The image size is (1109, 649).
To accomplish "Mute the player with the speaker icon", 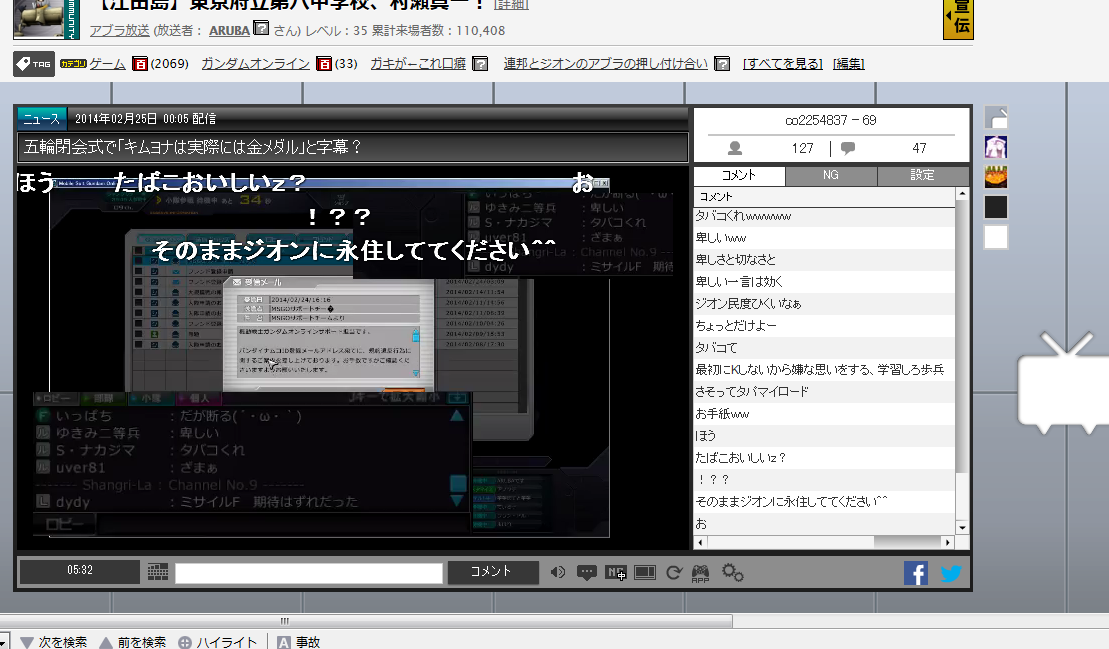I will pyautogui.click(x=558, y=572).
